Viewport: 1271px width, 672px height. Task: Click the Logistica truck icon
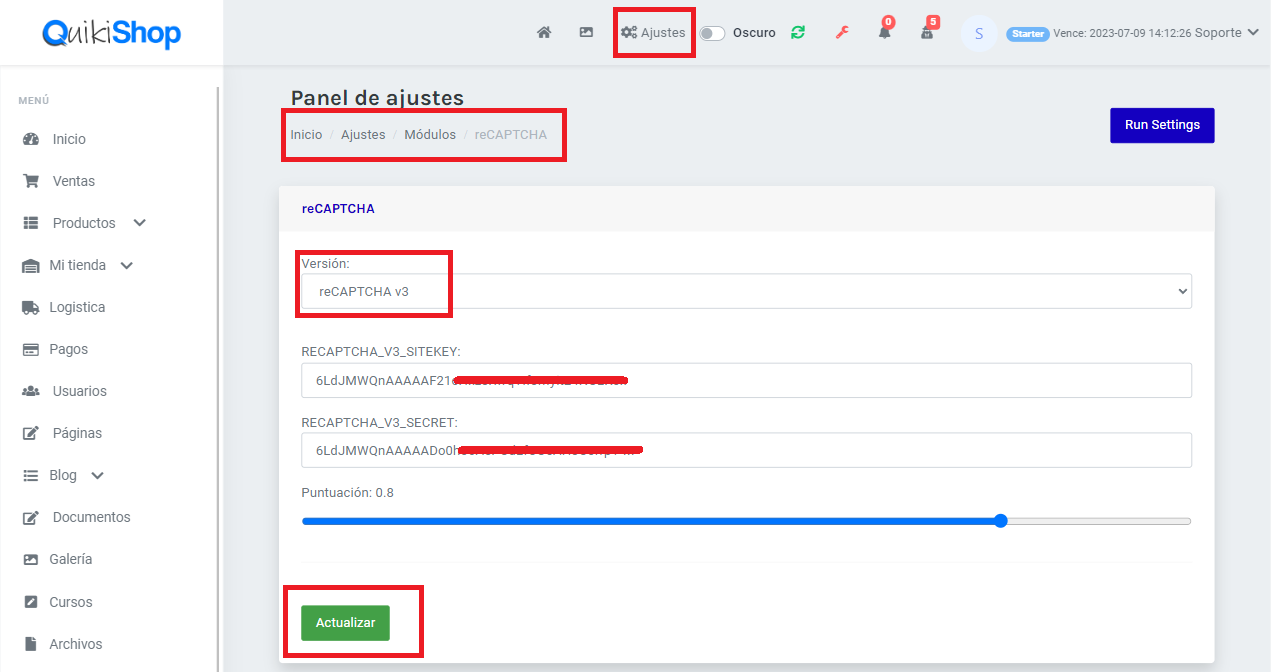pyautogui.click(x=31, y=307)
